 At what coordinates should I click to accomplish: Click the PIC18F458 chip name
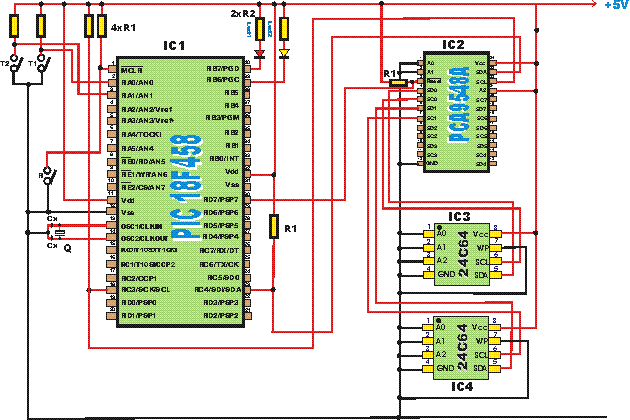pos(186,188)
